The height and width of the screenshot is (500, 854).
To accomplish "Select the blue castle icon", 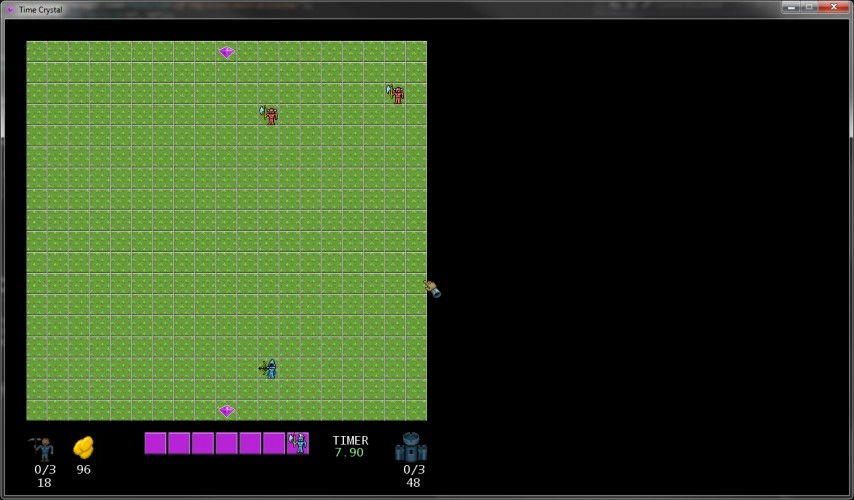I will coord(411,447).
